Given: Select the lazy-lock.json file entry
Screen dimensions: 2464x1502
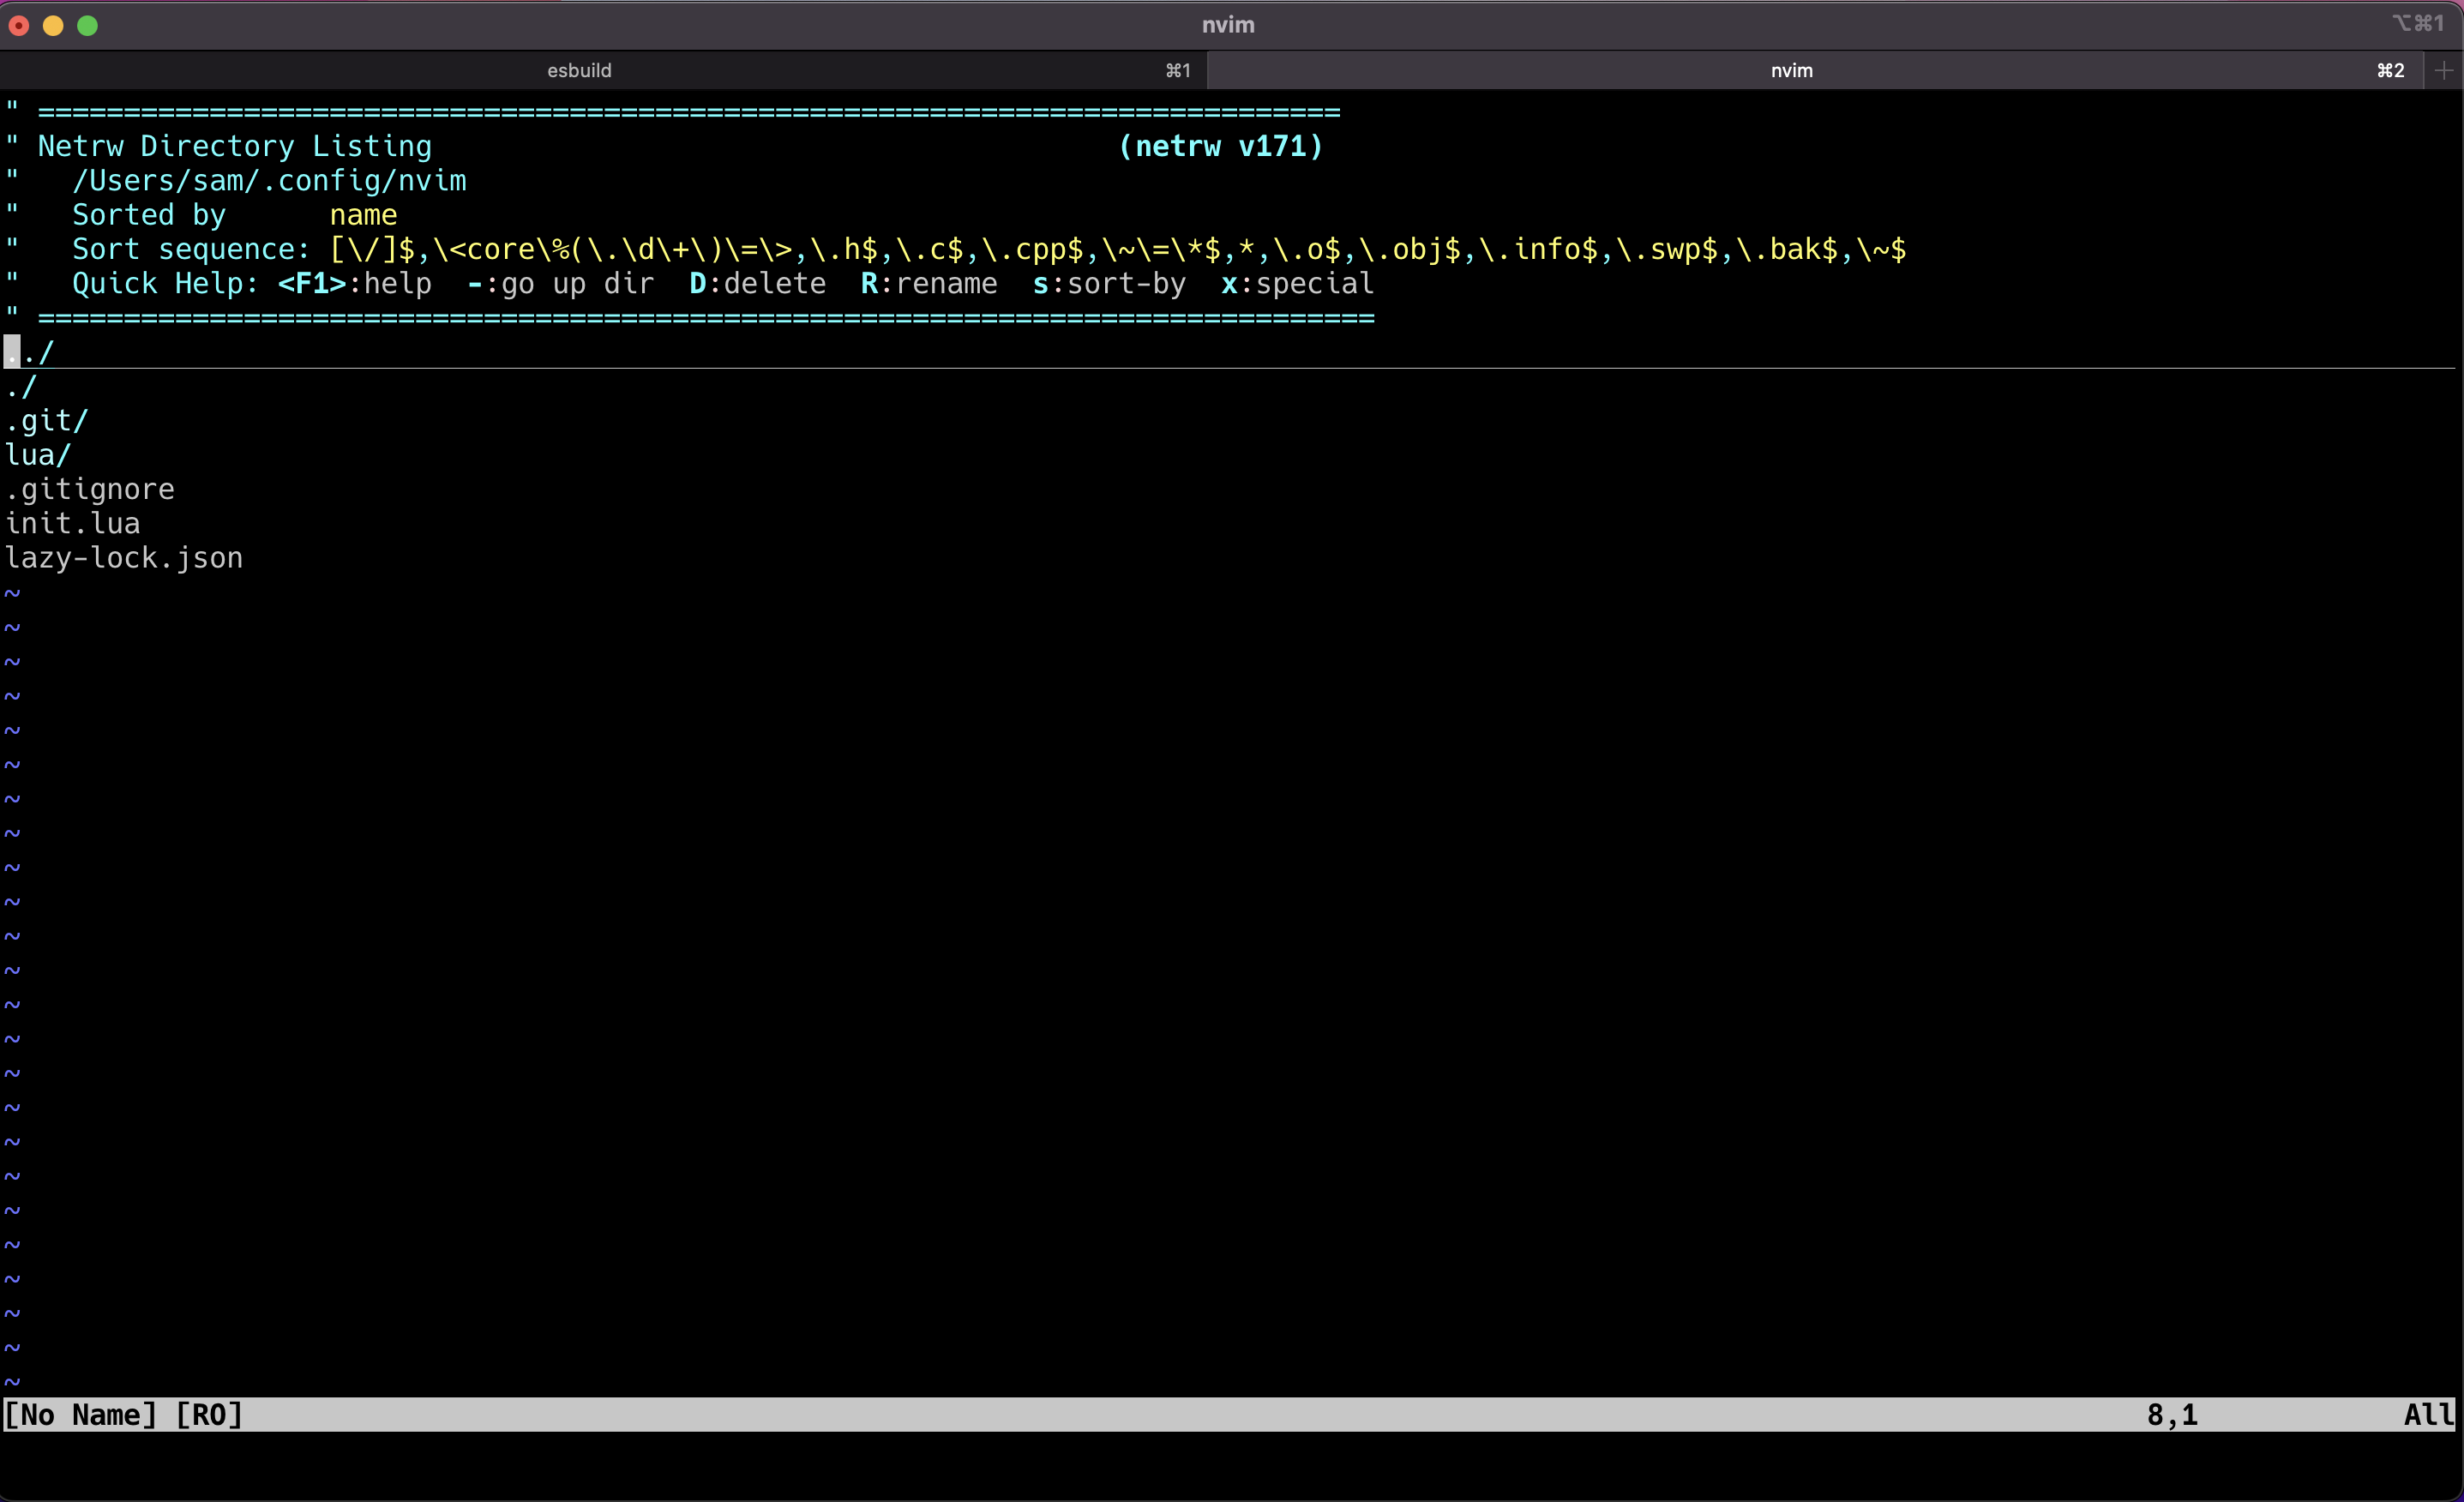Looking at the screenshot, I should (124, 558).
